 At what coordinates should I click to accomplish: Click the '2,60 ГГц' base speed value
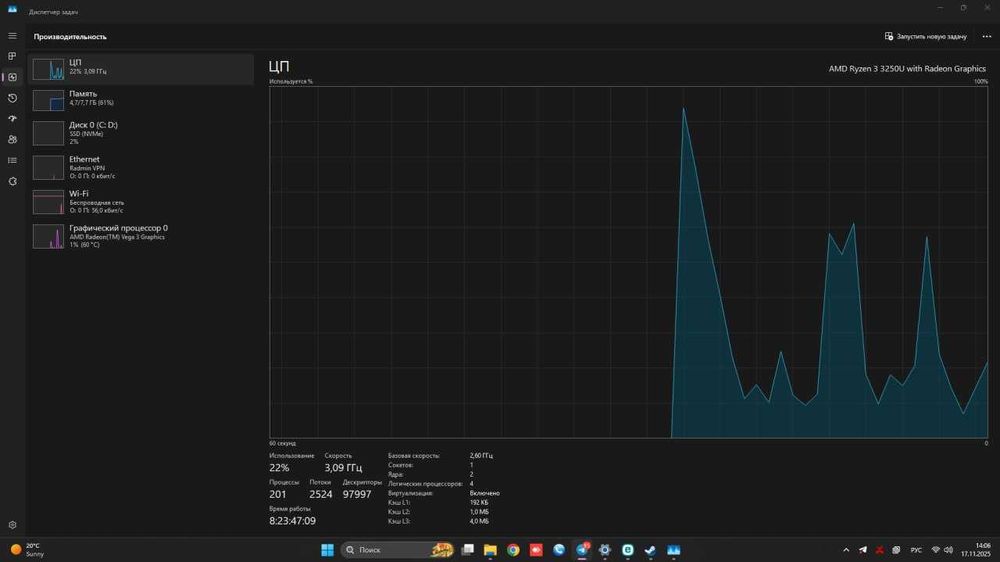pyautogui.click(x=481, y=455)
